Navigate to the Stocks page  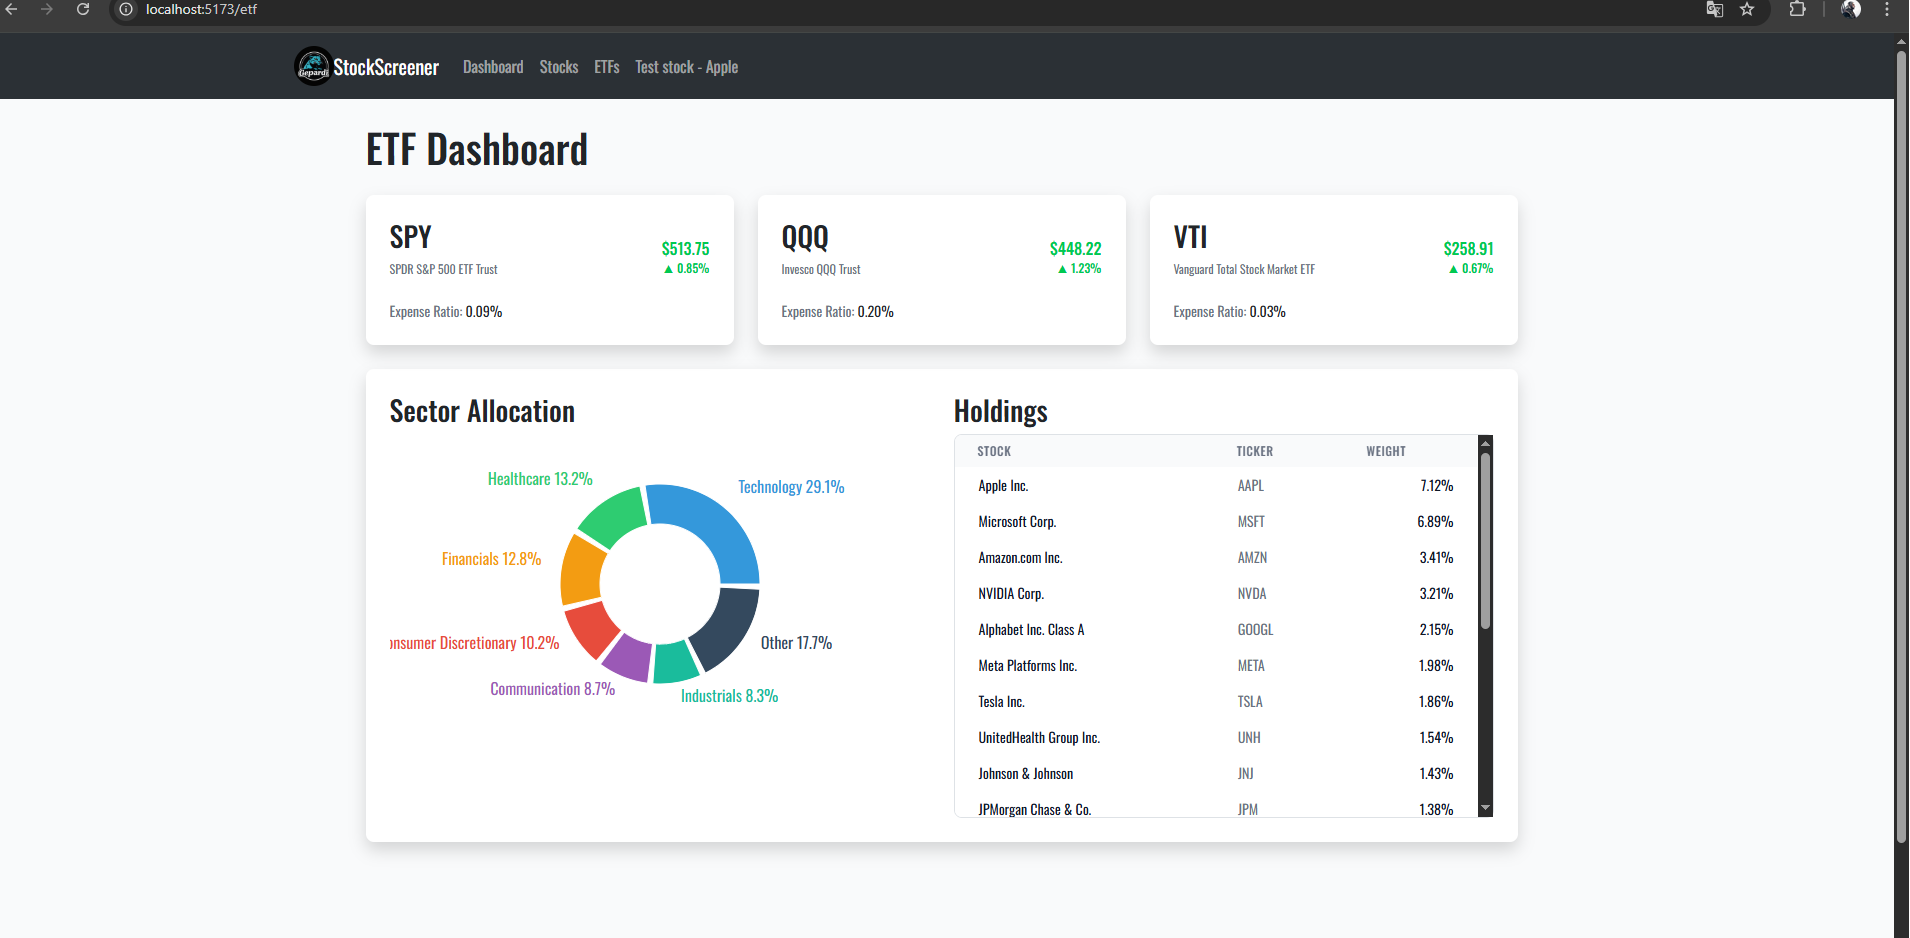point(558,66)
